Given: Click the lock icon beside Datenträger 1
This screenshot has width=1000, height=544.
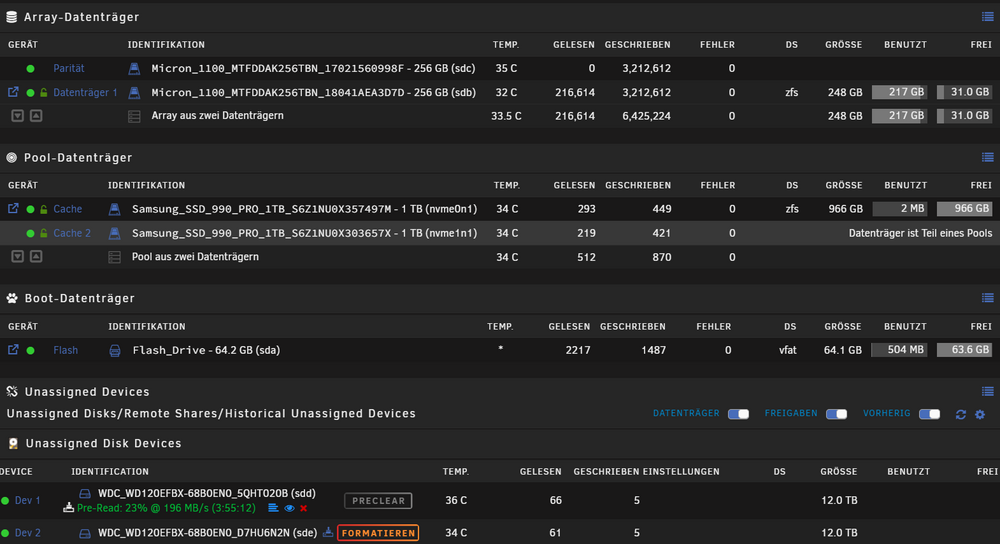Looking at the screenshot, I should pos(43,92).
